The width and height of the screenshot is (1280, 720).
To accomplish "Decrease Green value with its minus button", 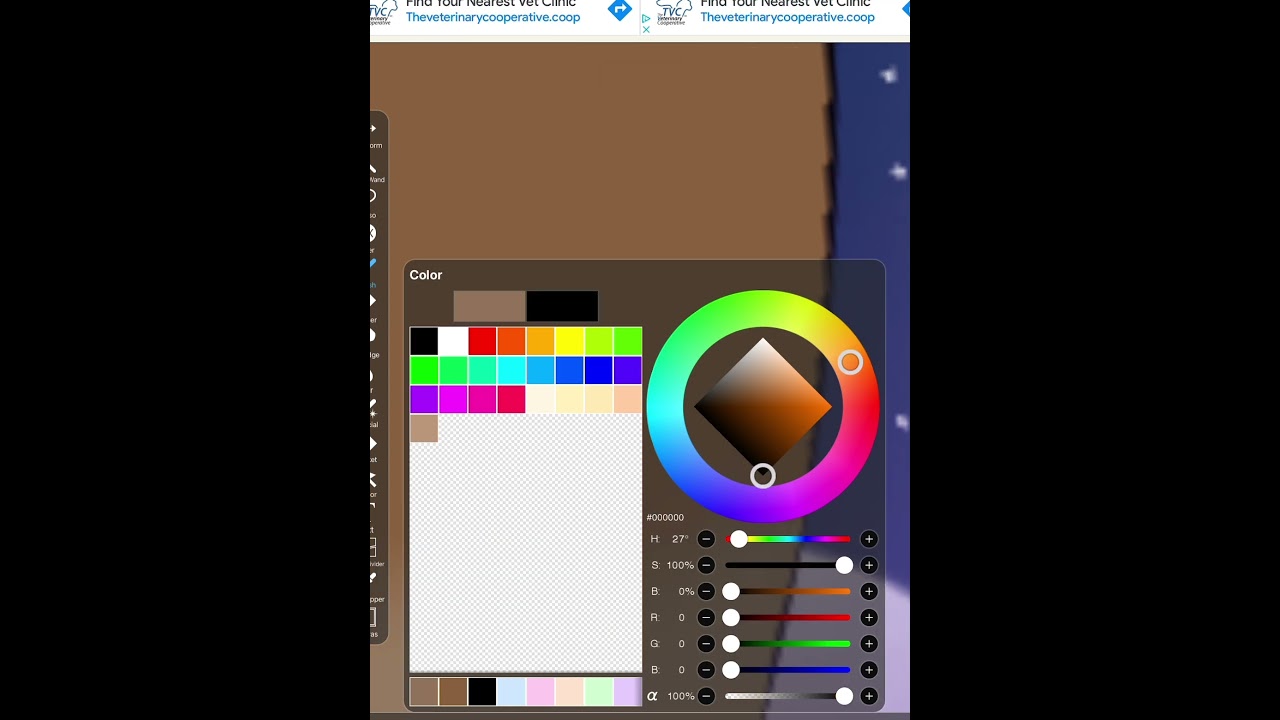I will [706, 644].
